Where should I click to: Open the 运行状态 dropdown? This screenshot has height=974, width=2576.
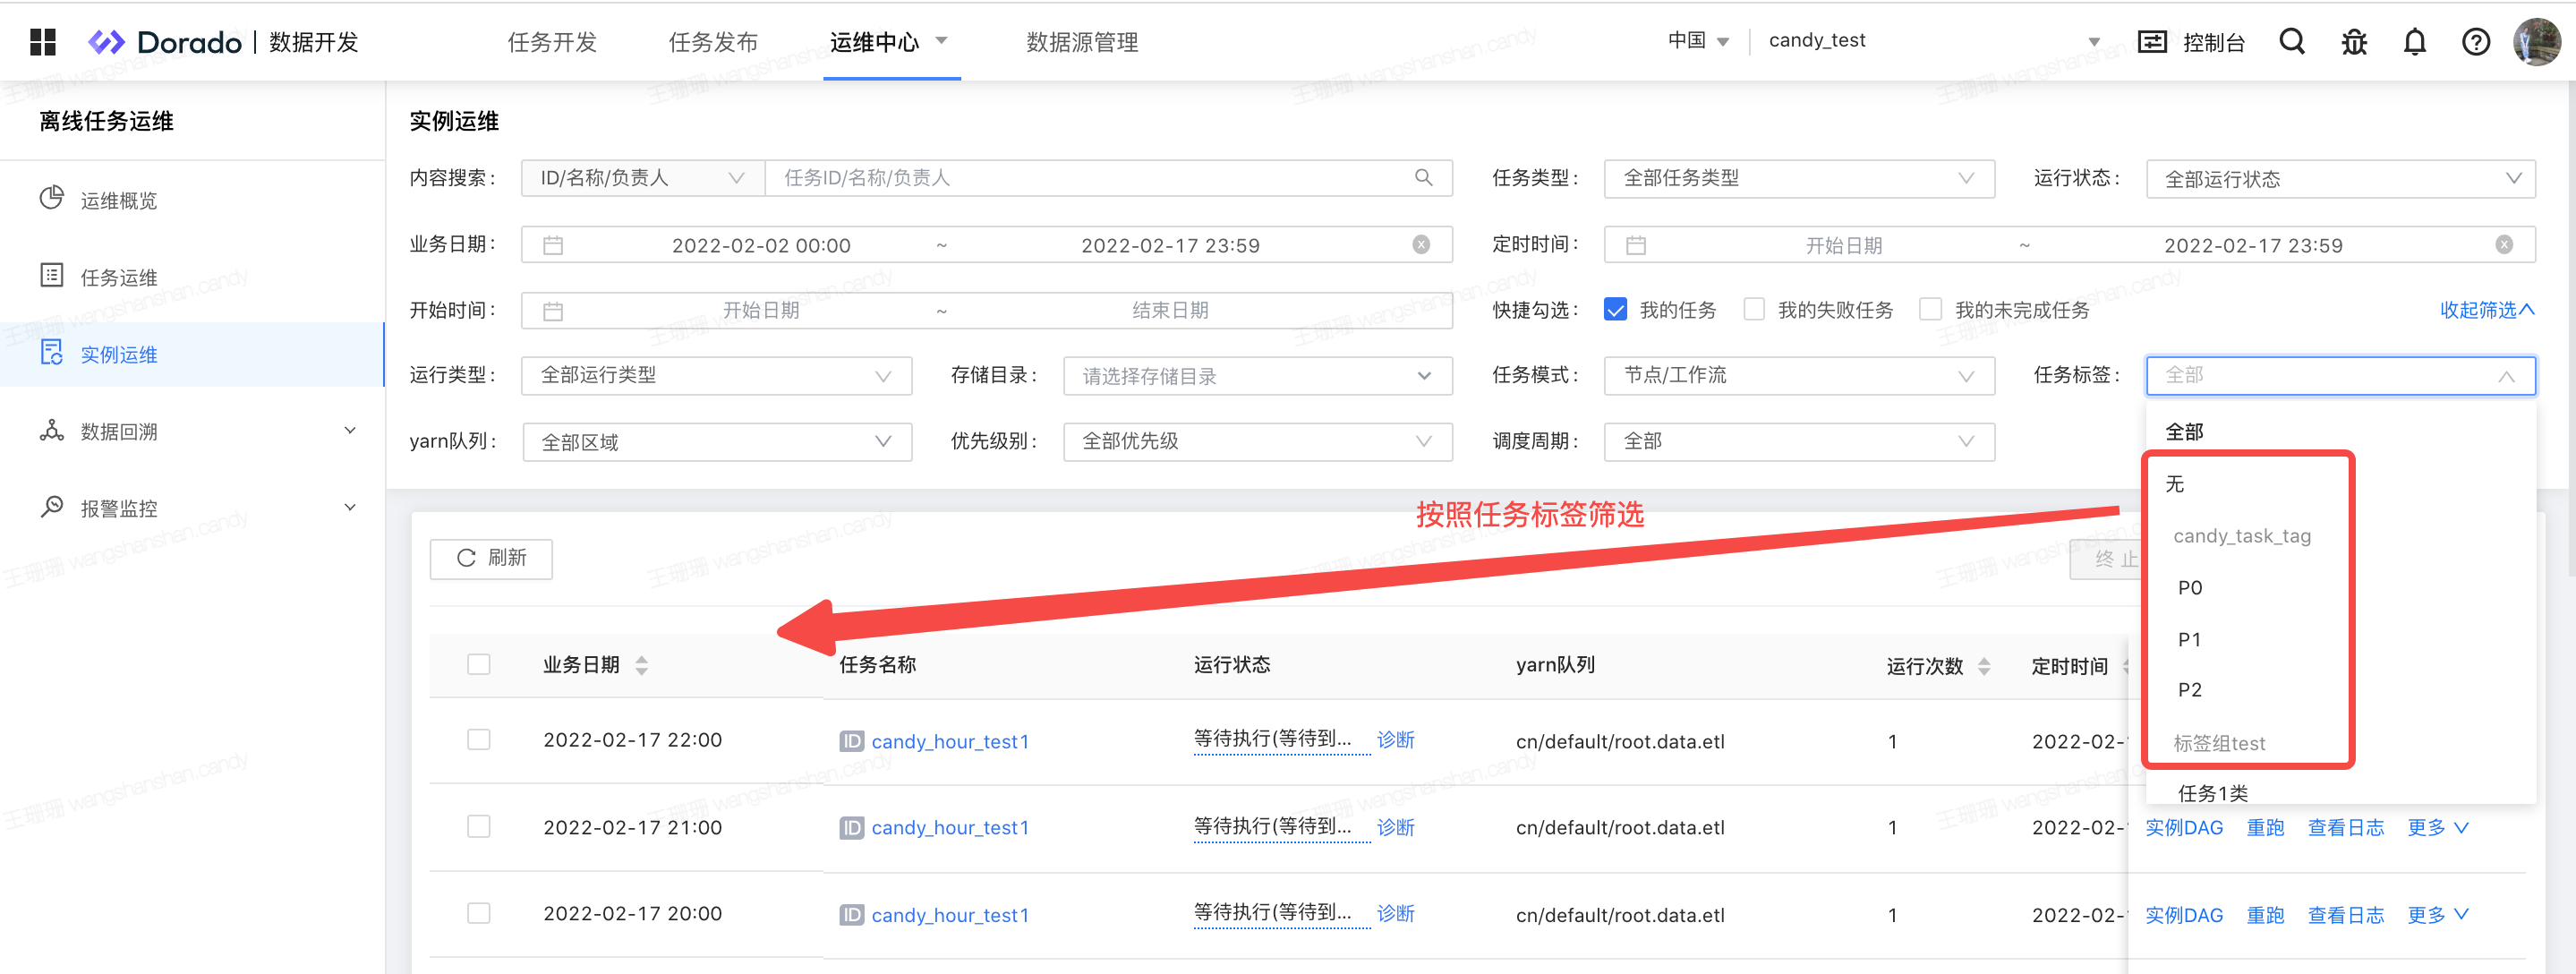pos(2340,179)
